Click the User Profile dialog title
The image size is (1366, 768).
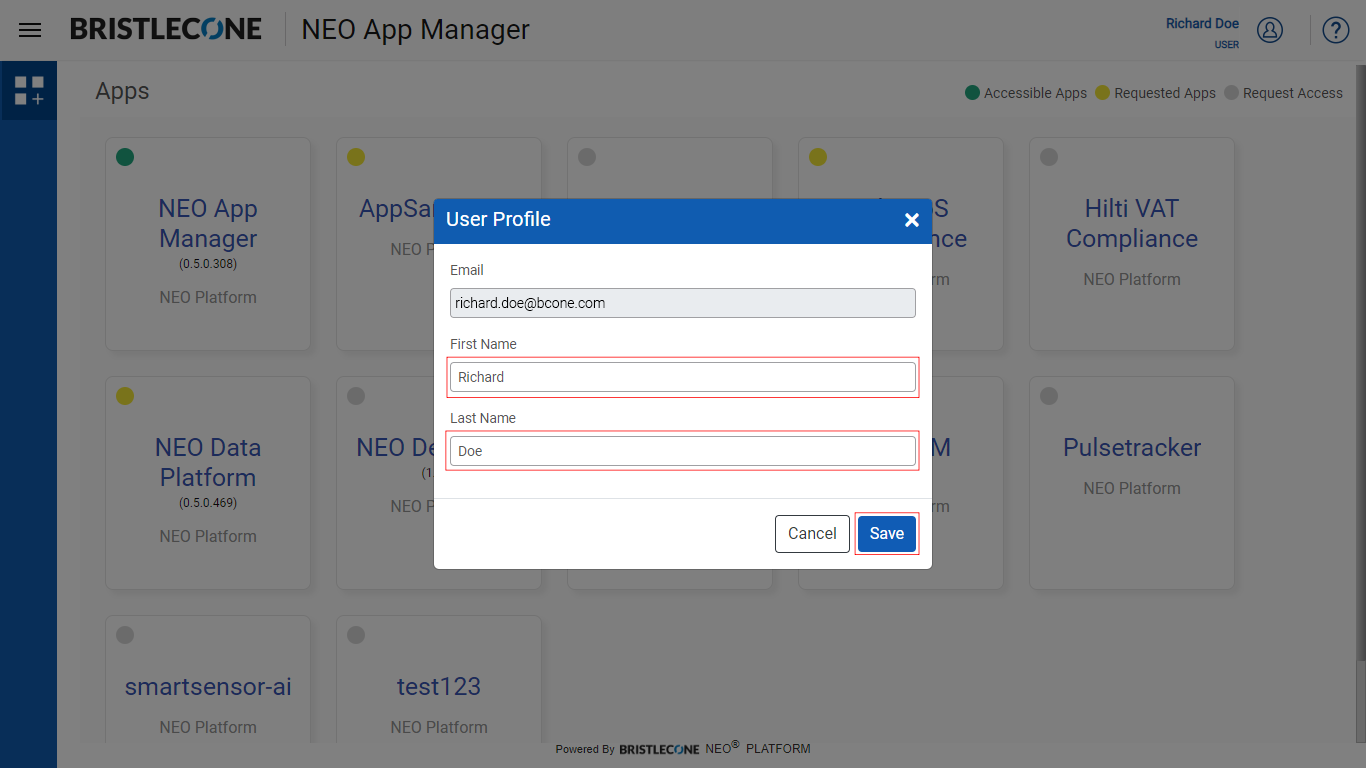(498, 220)
